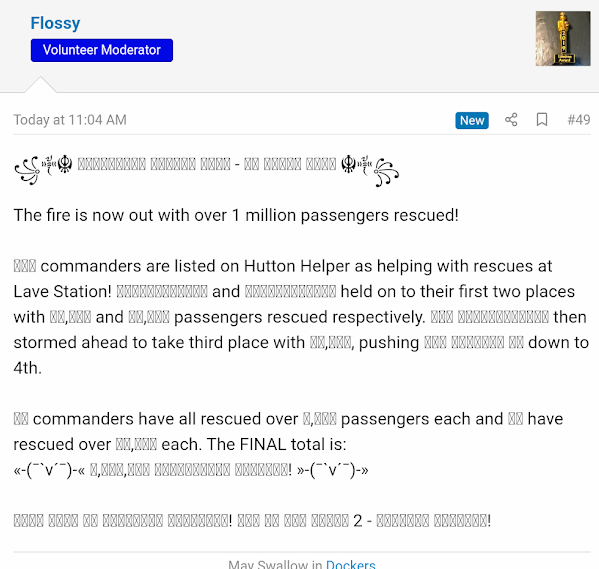
Task: Share this post via the share icon
Action: point(511,120)
